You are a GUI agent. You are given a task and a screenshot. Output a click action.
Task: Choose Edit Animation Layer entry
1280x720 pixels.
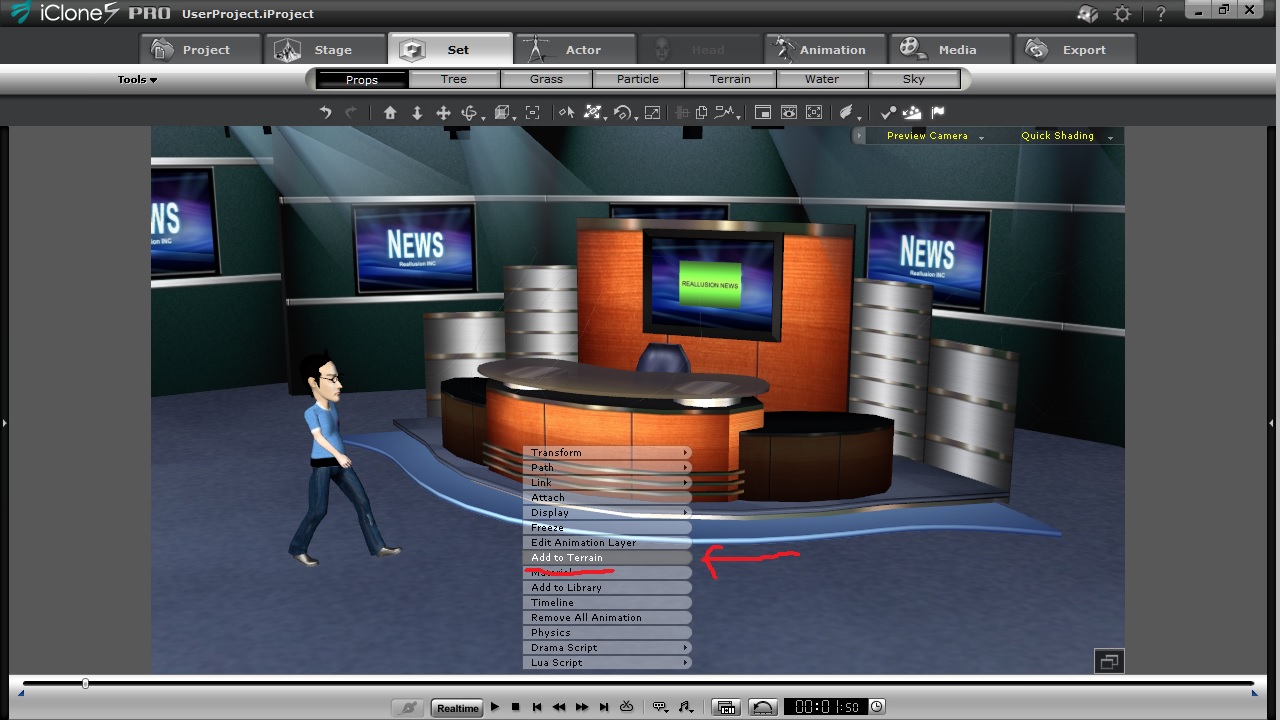(x=607, y=543)
